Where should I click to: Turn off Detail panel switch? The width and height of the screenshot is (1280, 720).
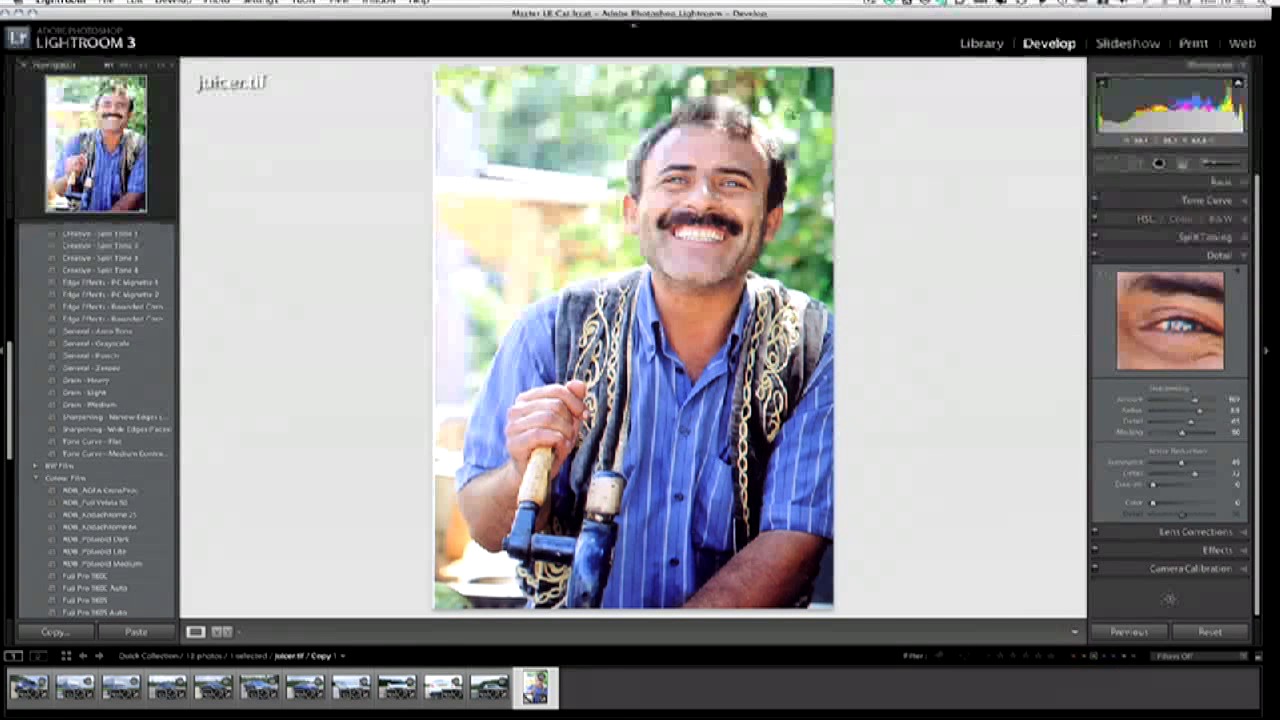coord(1095,256)
